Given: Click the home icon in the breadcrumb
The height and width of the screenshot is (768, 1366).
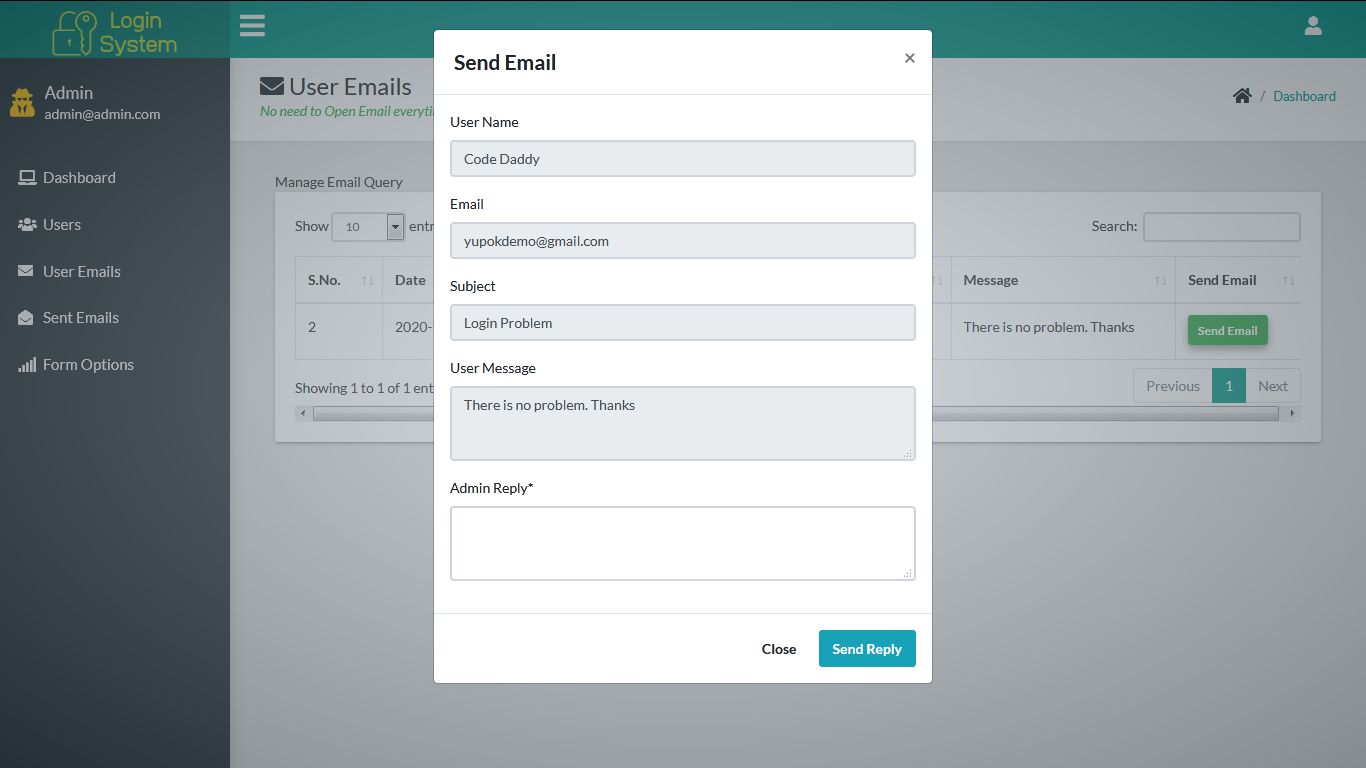Looking at the screenshot, I should 1242,95.
